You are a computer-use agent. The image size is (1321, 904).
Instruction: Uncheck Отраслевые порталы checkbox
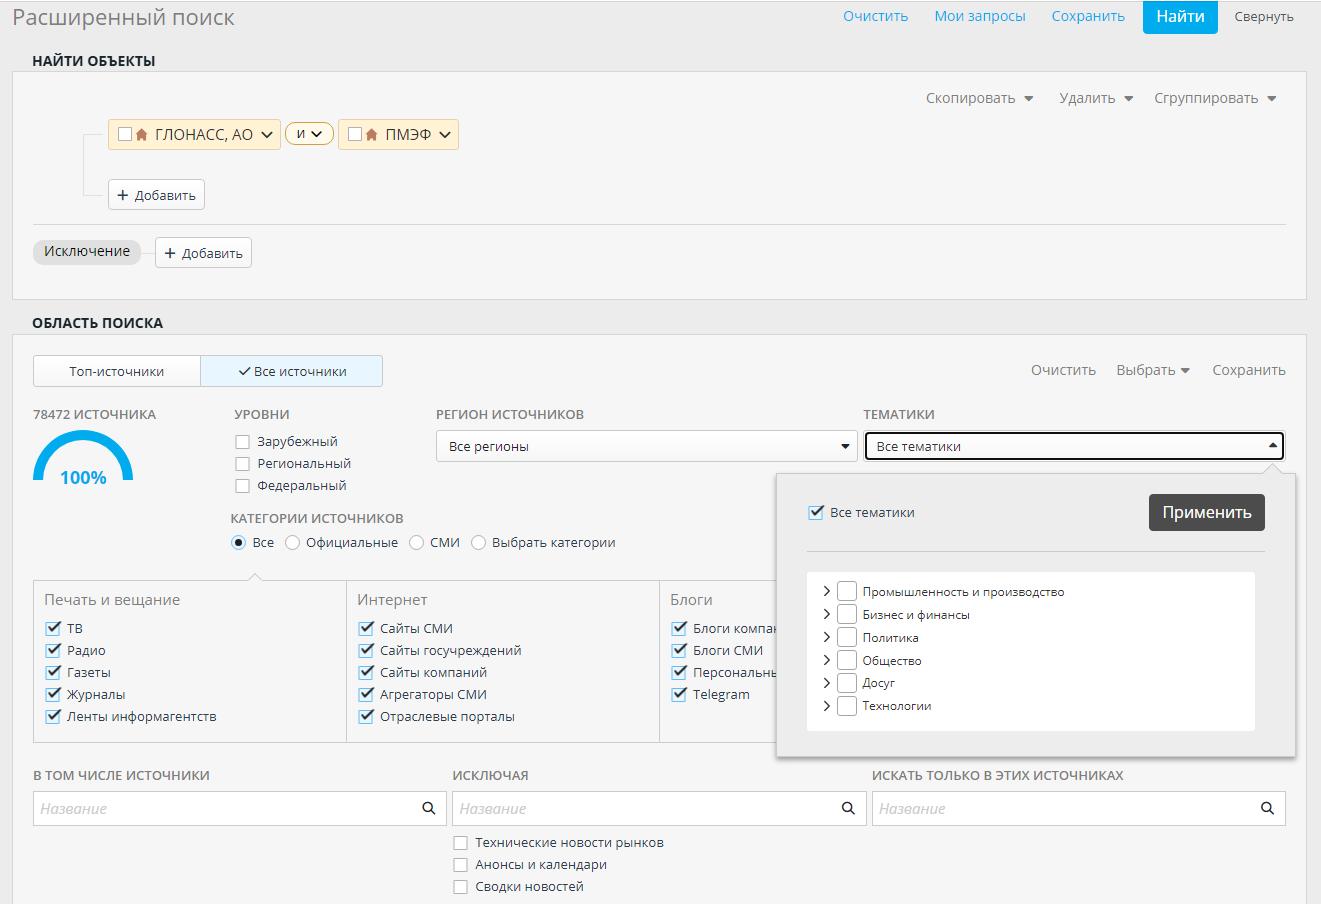coord(367,716)
